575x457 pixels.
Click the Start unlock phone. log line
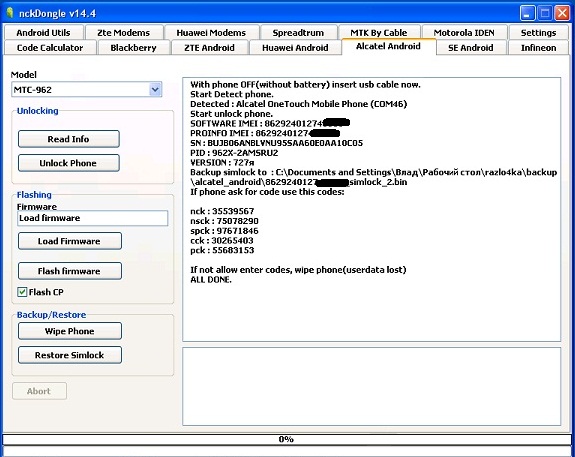point(231,114)
